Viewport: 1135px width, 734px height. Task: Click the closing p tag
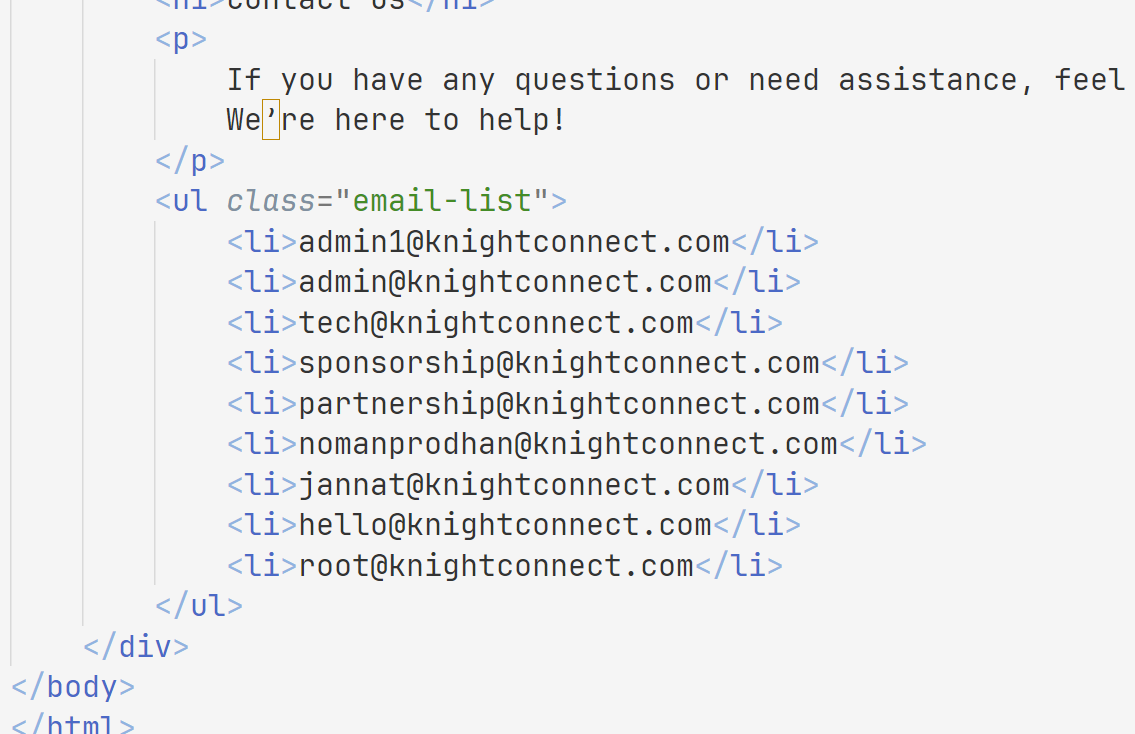coord(190,161)
